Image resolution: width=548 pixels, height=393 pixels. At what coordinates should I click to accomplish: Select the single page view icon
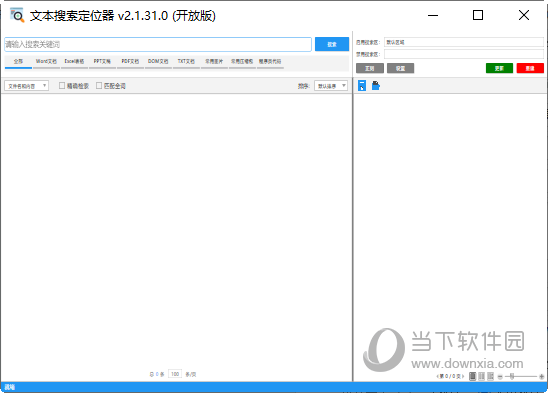473,376
